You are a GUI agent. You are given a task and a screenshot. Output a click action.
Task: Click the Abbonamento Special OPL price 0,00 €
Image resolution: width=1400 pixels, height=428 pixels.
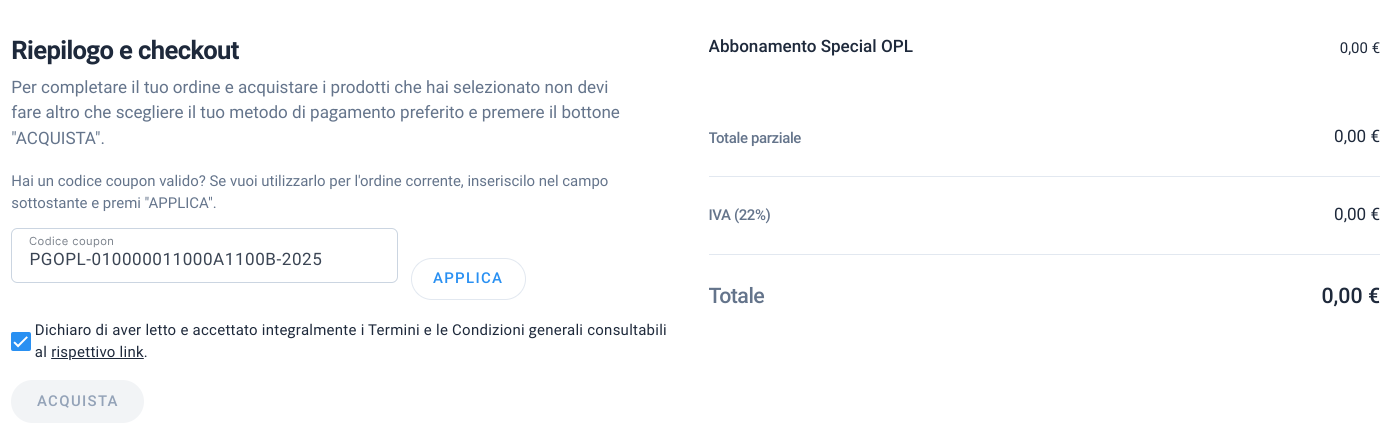click(1359, 47)
